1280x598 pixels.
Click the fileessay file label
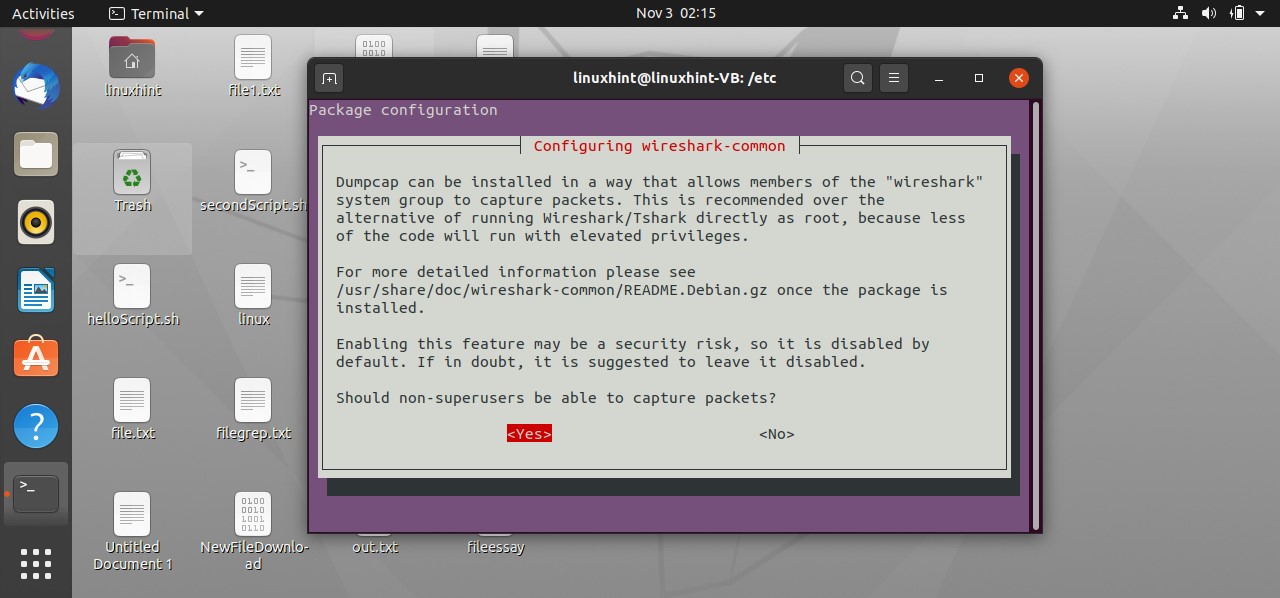pos(496,547)
